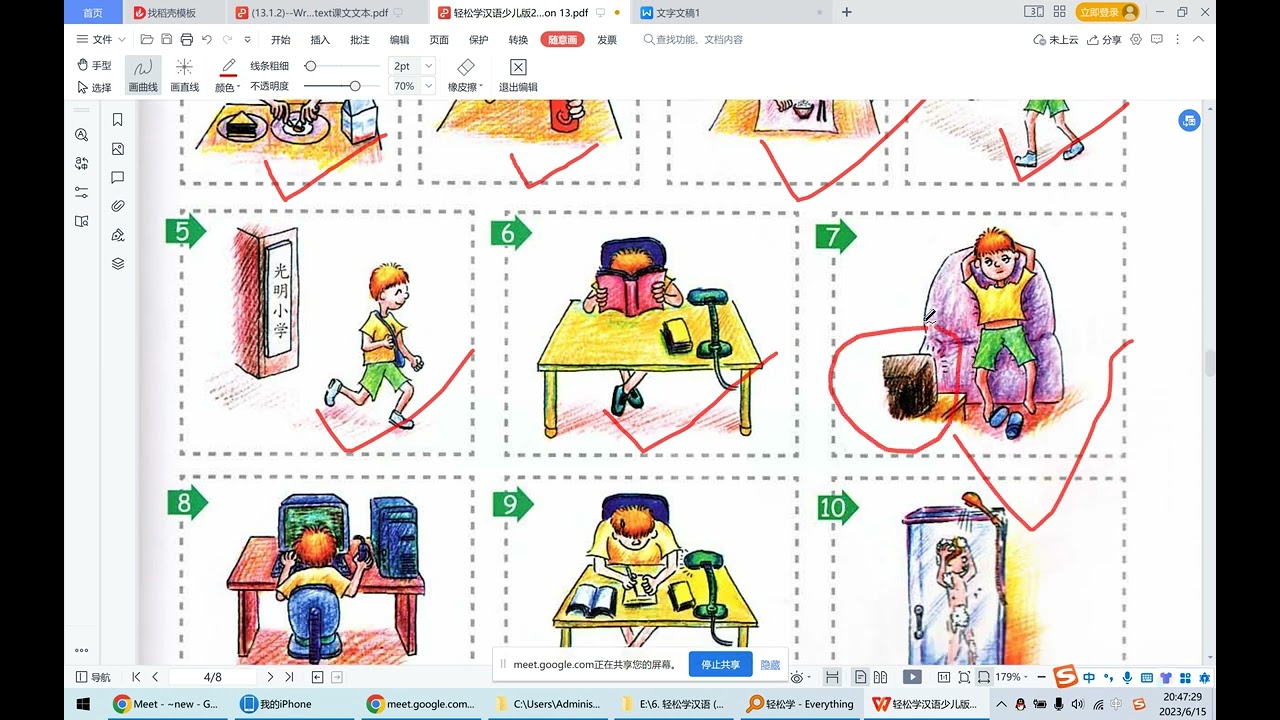Screen dimensions: 1280x720
Task: Click the Undo arrow
Action: click(207, 40)
